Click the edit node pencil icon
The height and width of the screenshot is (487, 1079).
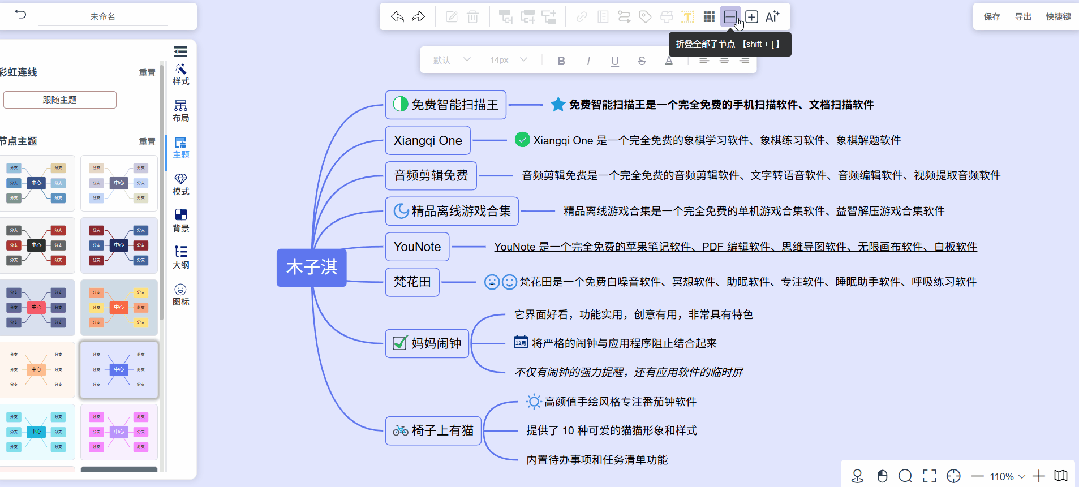pyautogui.click(x=451, y=17)
